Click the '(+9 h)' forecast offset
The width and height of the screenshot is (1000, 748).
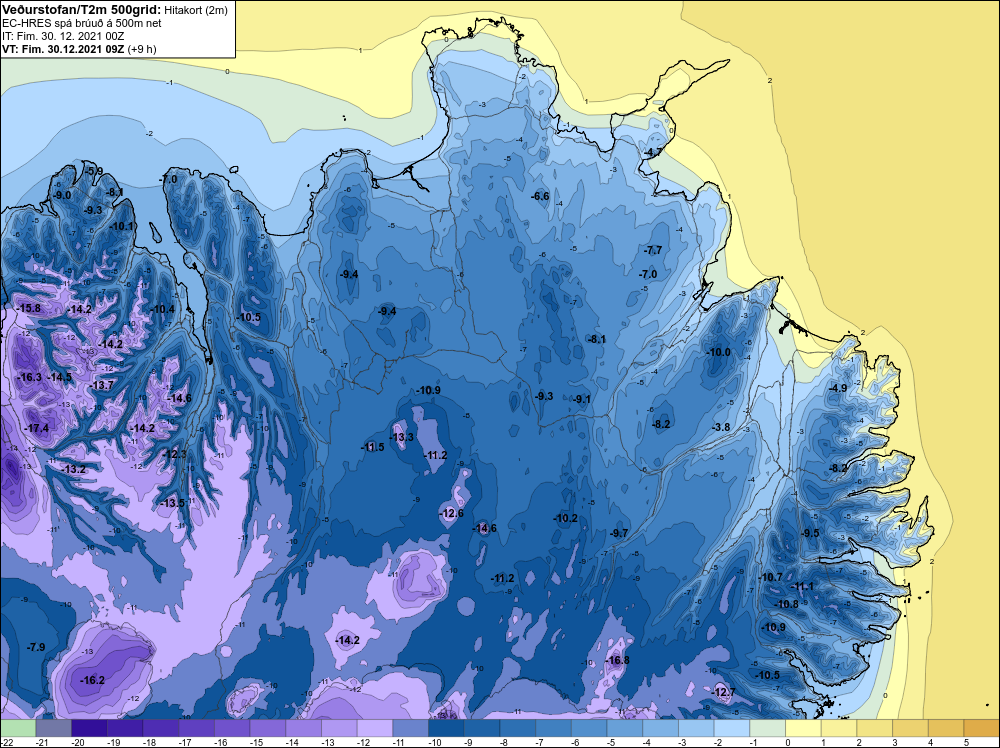142,49
